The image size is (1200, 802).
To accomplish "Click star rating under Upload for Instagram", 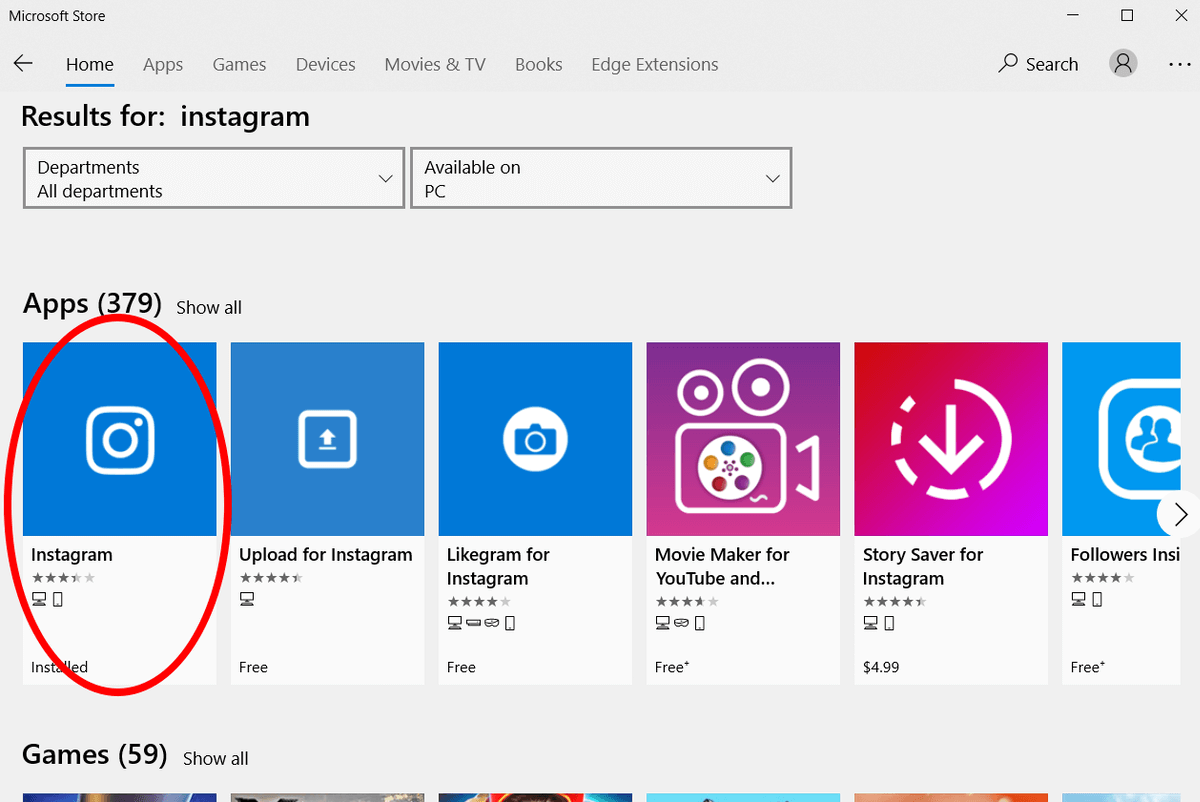I will point(271,578).
